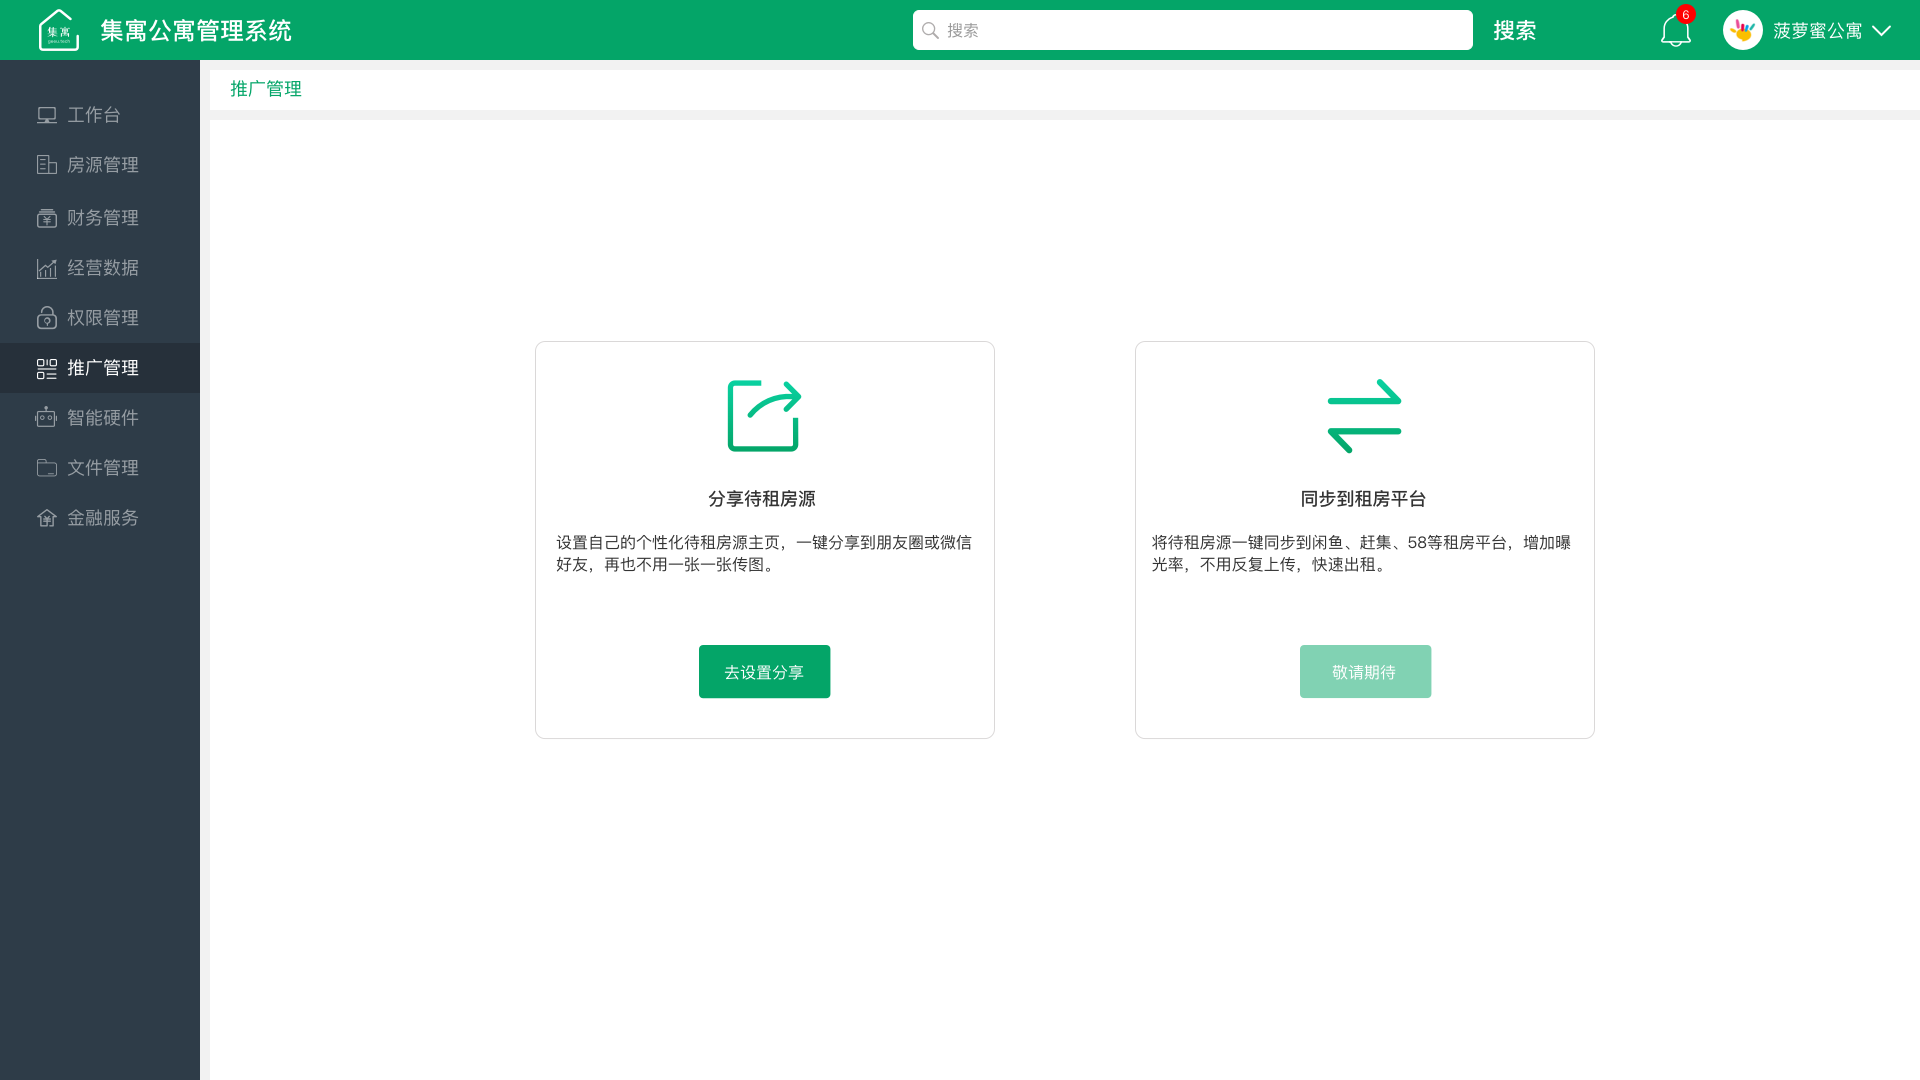Open 智能硬件 section
This screenshot has width=1920, height=1080.
[x=100, y=418]
